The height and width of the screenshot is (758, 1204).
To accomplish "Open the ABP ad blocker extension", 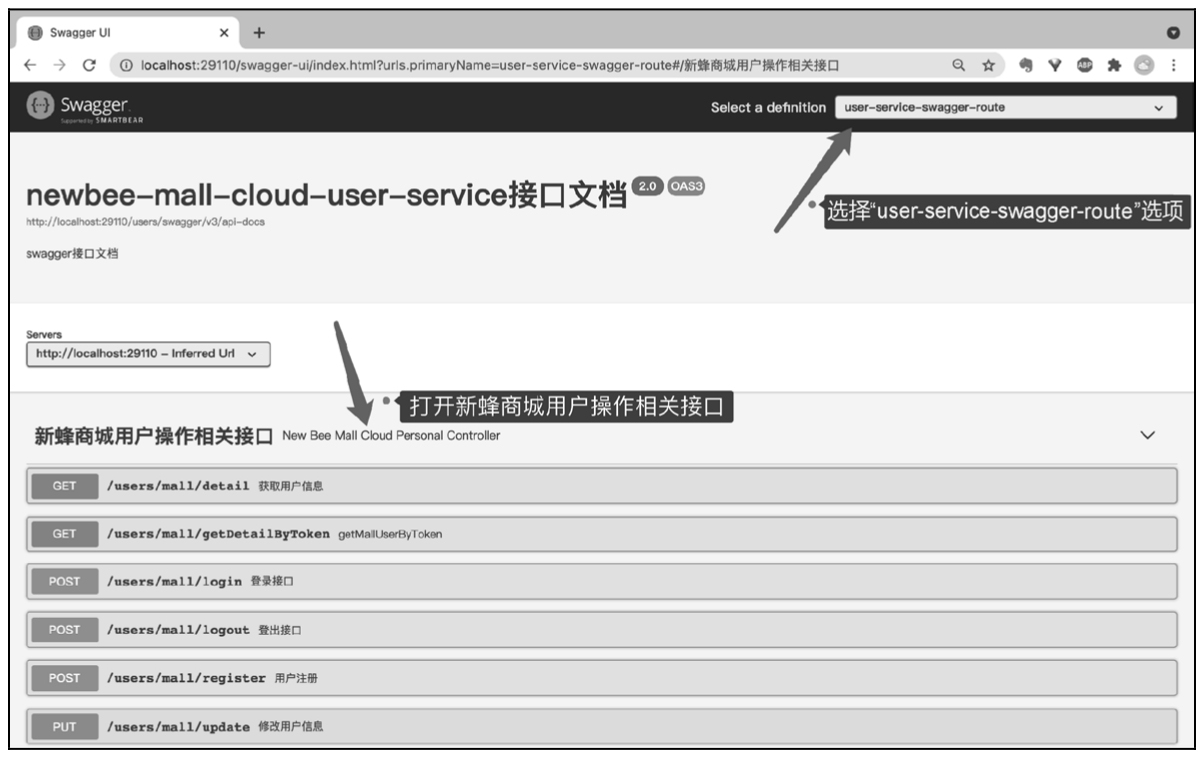I will 1084,66.
